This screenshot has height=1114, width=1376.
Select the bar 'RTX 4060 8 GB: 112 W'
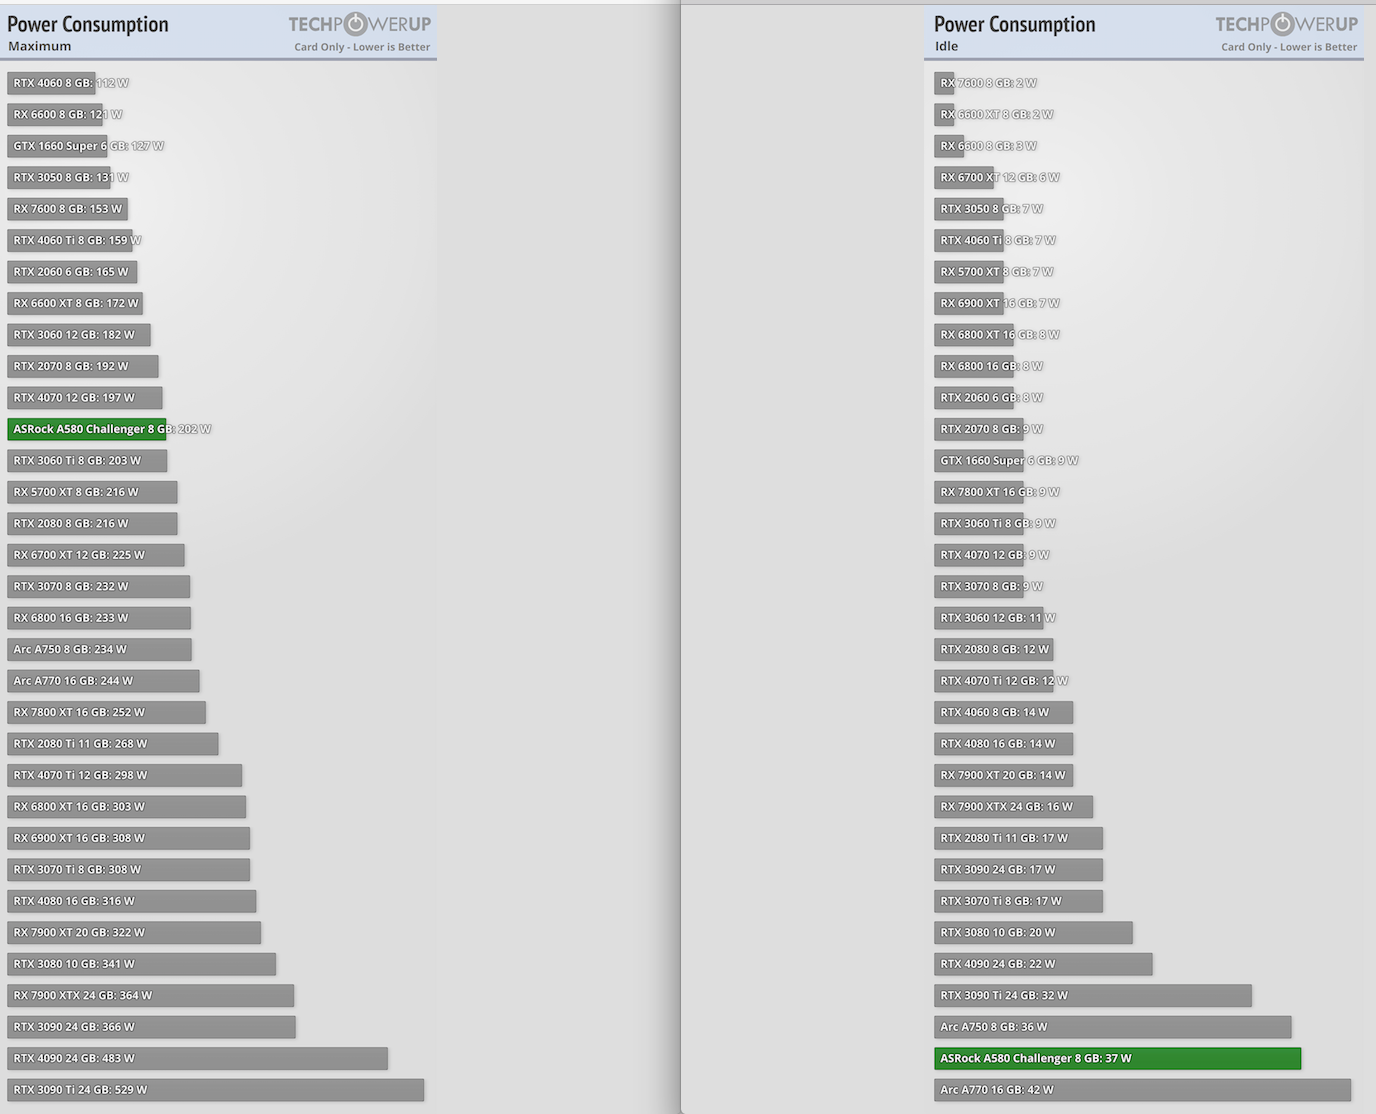(x=51, y=83)
